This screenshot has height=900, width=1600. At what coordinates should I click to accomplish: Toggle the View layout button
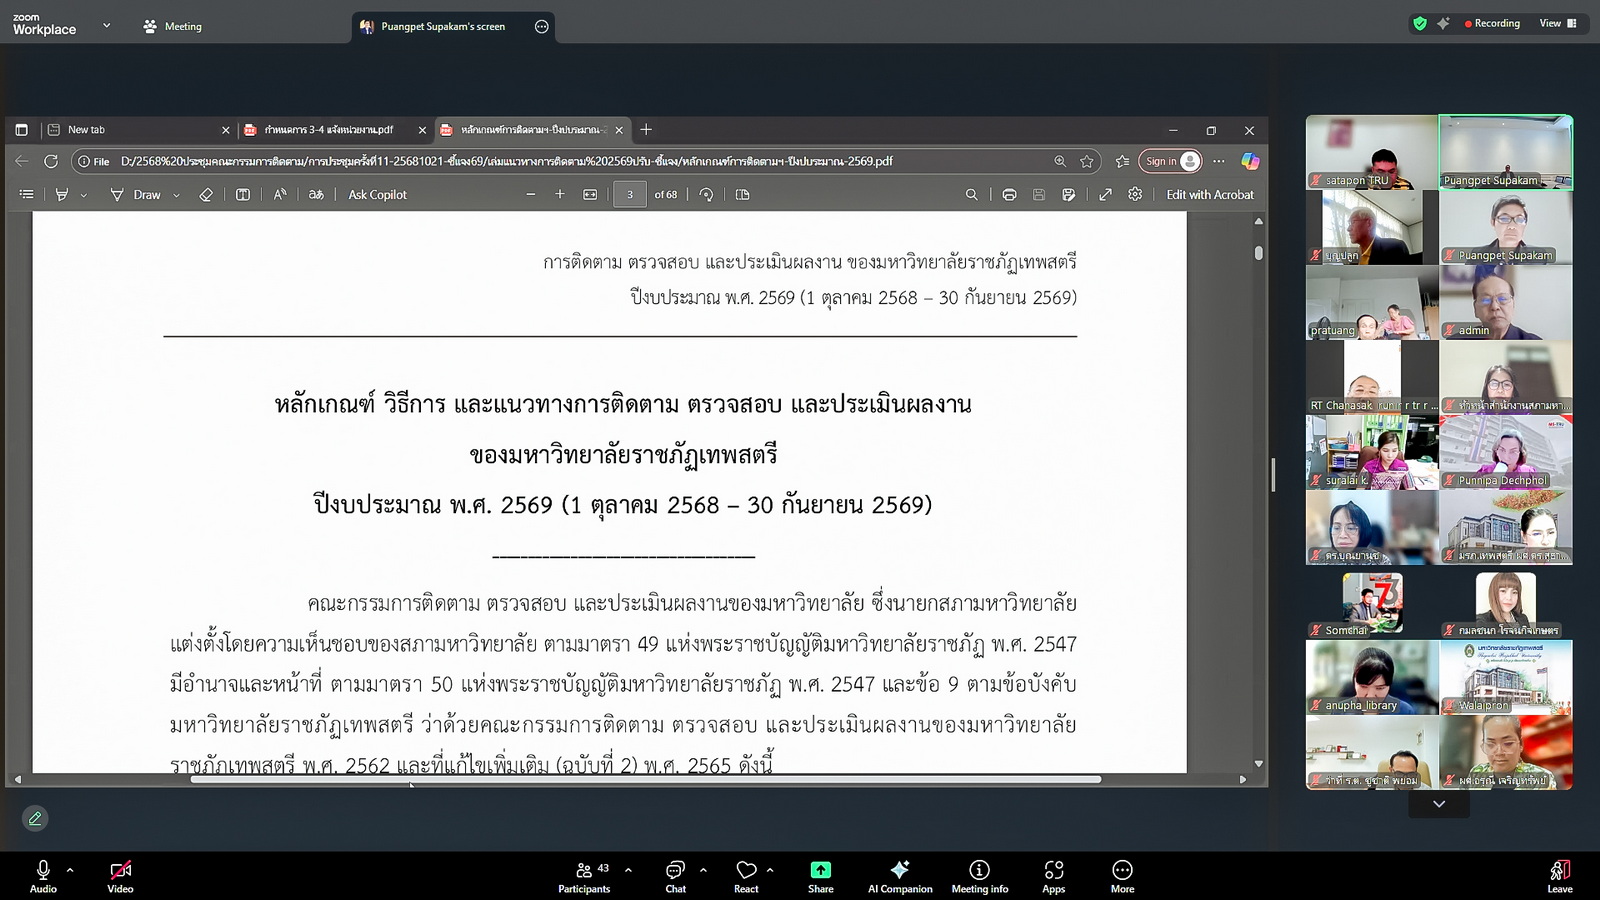[1557, 23]
